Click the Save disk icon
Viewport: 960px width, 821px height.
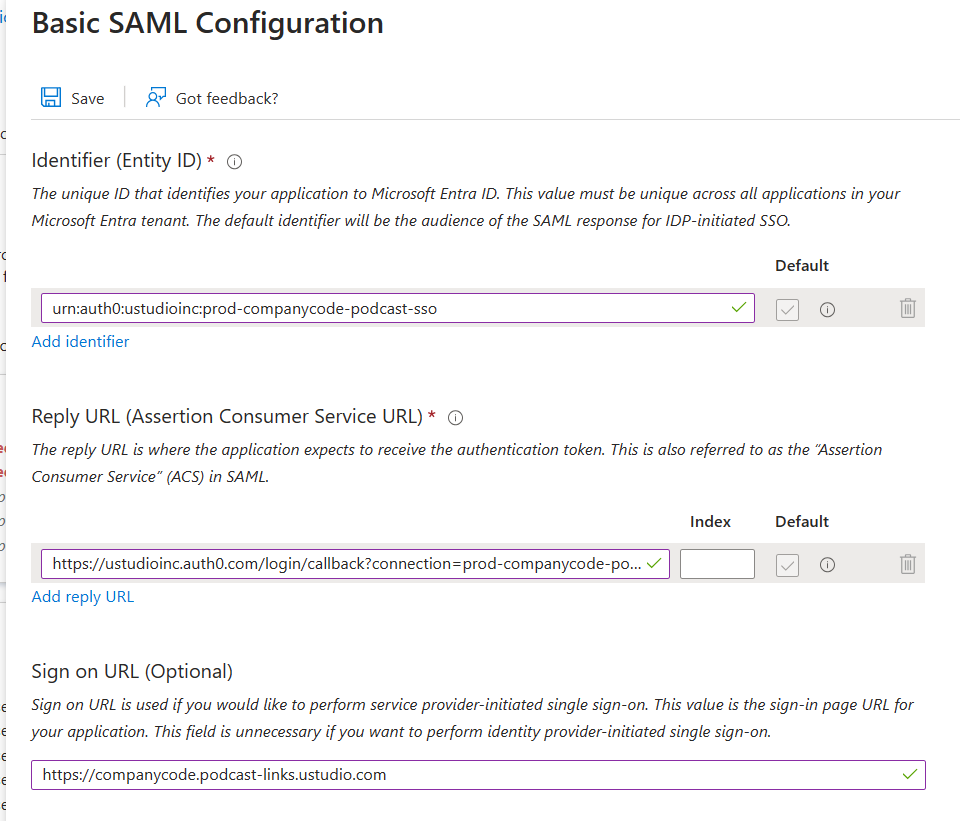(51, 97)
